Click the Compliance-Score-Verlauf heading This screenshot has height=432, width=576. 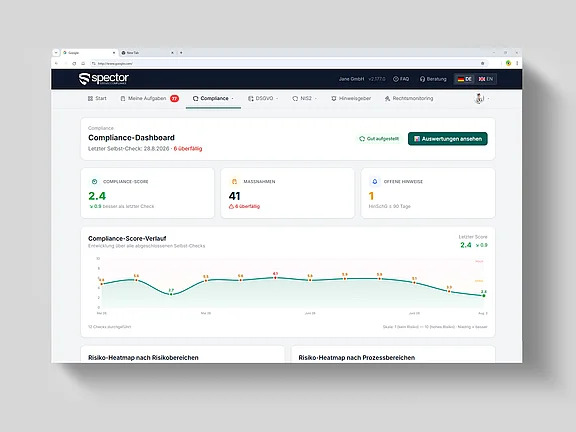pos(127,238)
